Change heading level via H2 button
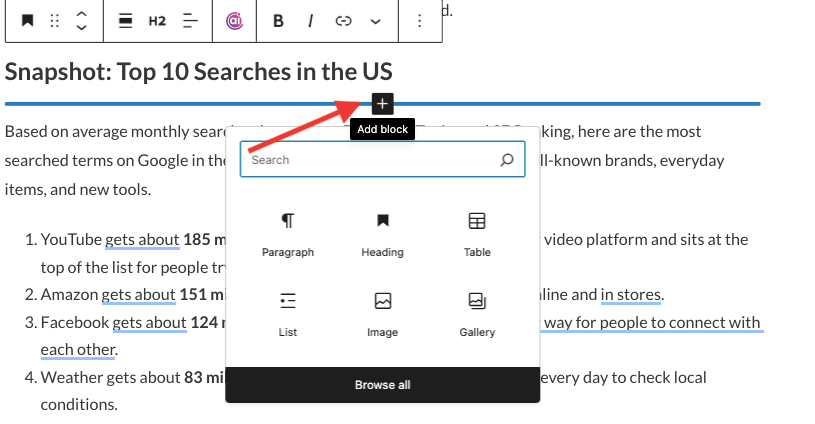This screenshot has width=815, height=424. point(157,21)
